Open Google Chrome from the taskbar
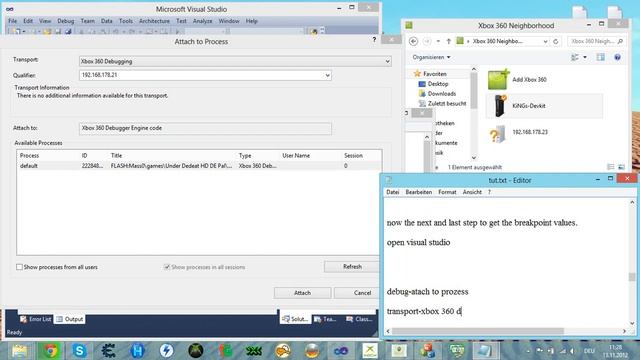640x360 pixels. pos(50,351)
